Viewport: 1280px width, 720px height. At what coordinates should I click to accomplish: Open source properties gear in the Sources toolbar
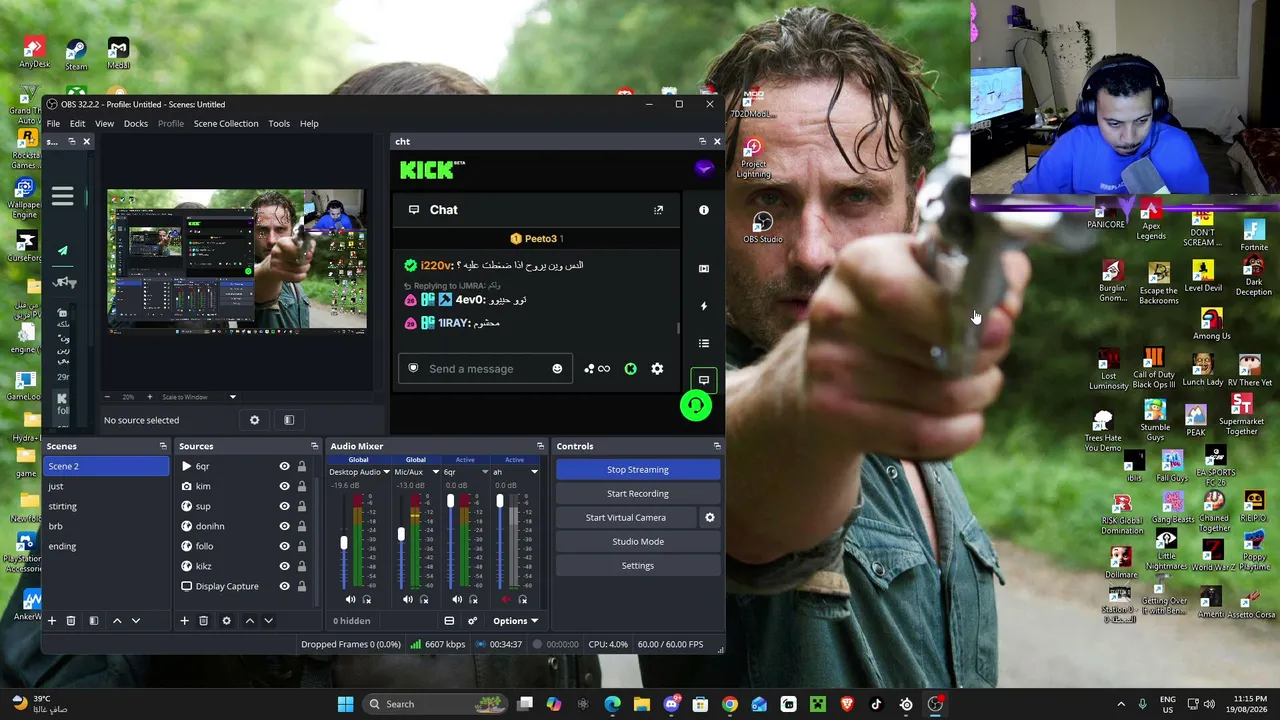(x=226, y=621)
